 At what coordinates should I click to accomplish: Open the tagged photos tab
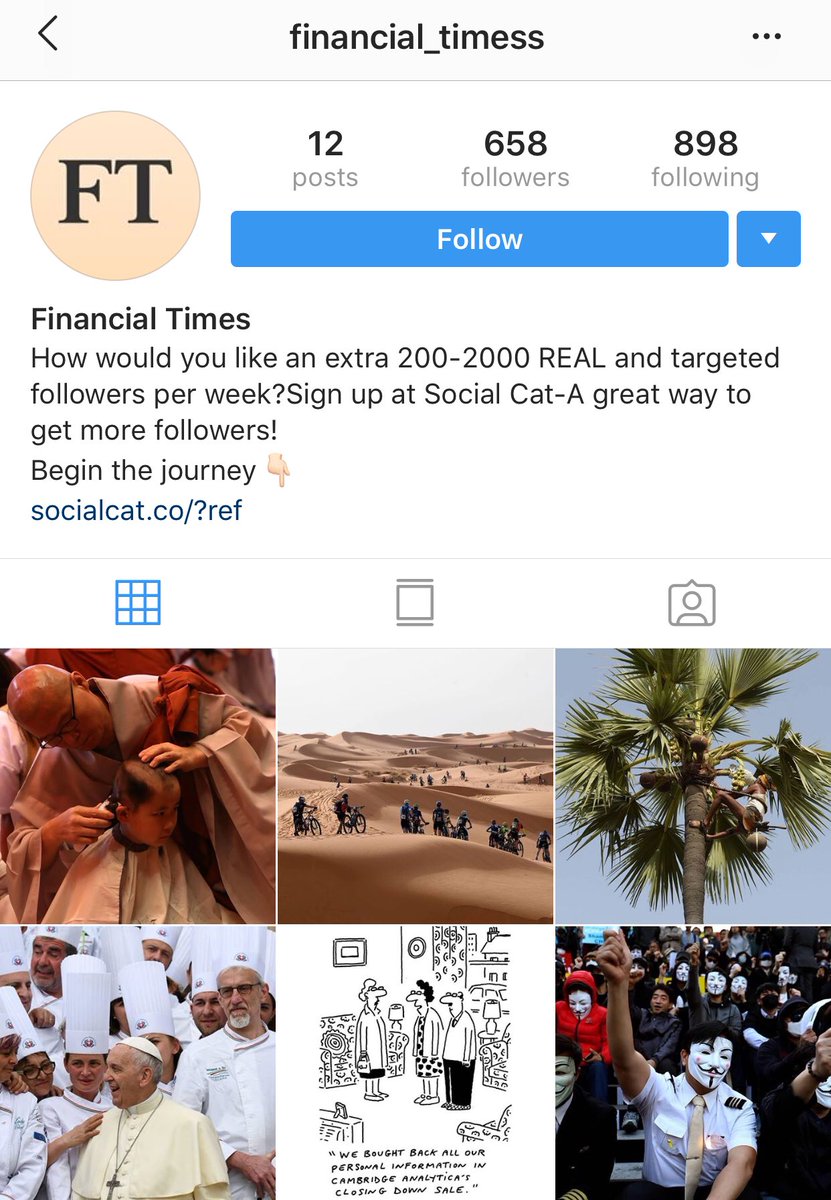pos(692,603)
